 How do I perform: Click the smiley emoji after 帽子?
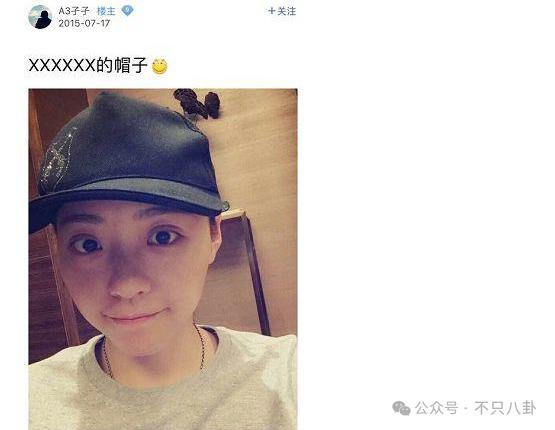(160, 66)
